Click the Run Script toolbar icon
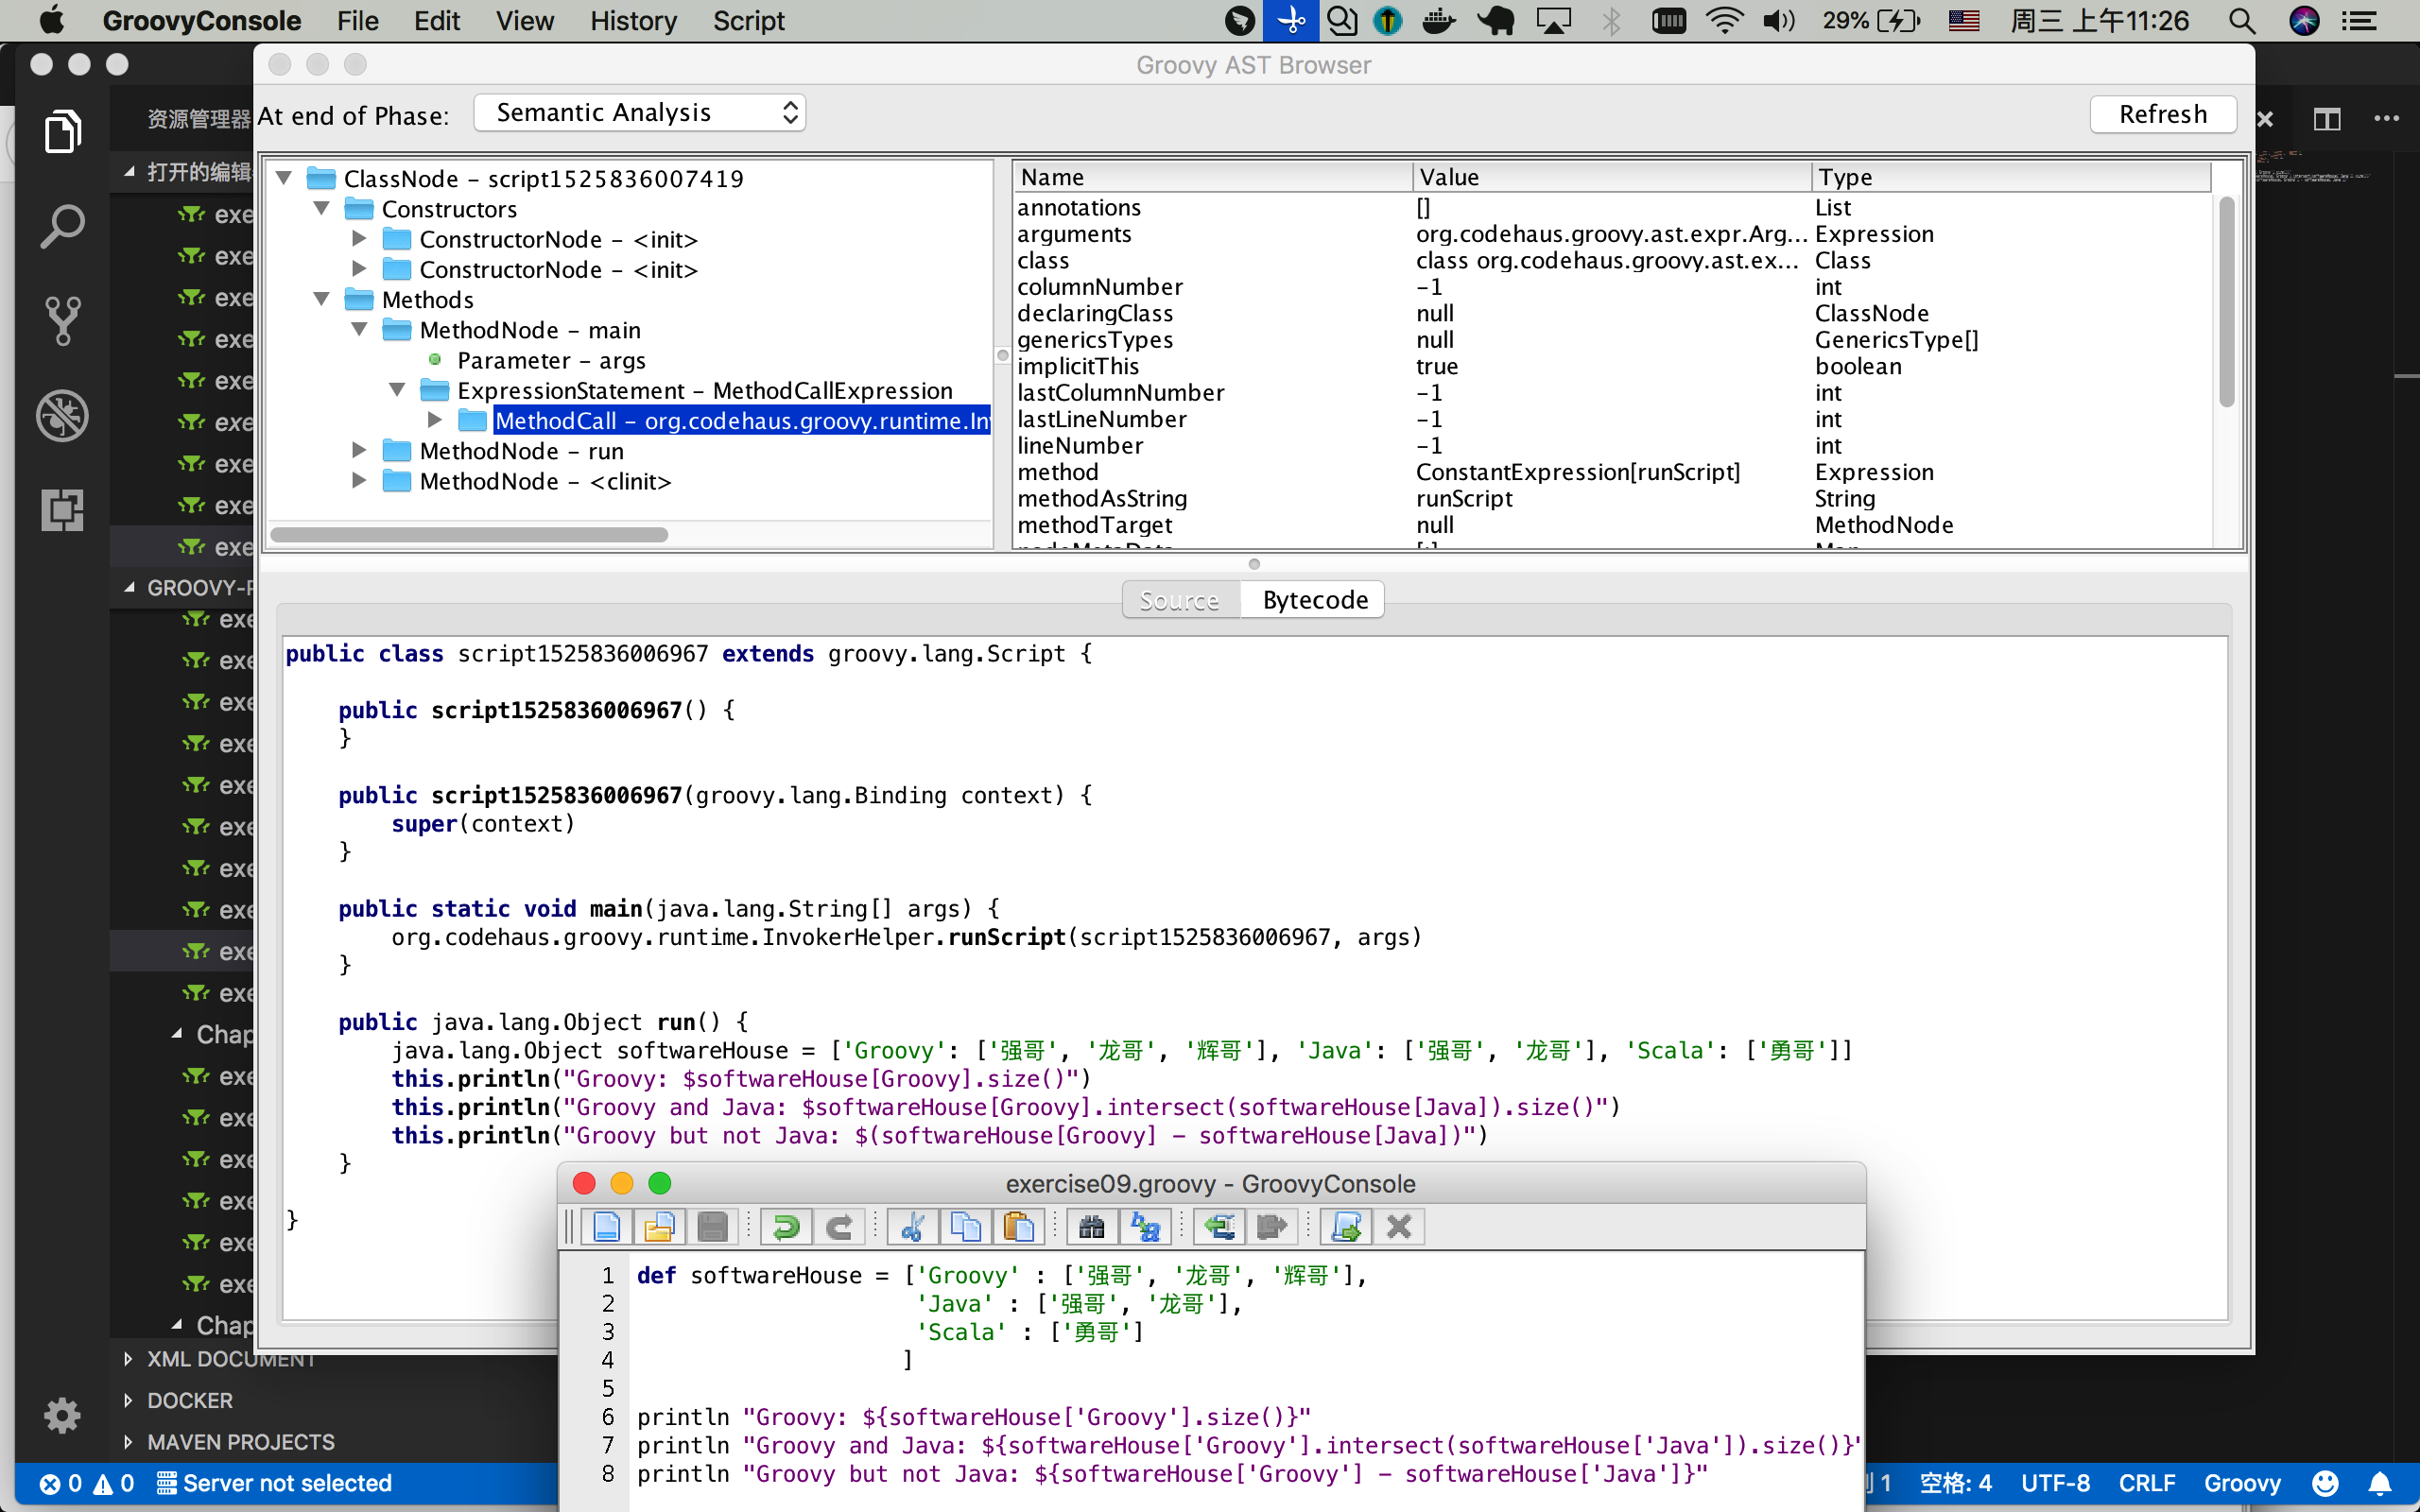Screen dimensions: 2420x1512 tap(1346, 1226)
